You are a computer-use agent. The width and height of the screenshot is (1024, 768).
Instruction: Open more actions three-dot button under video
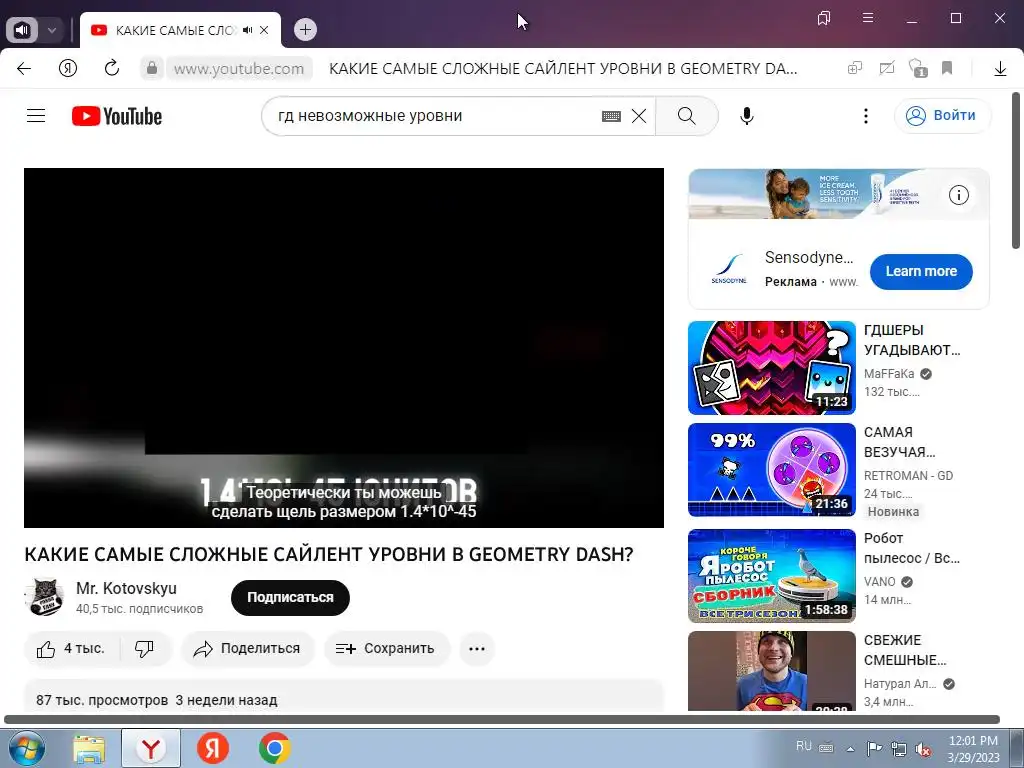477,648
